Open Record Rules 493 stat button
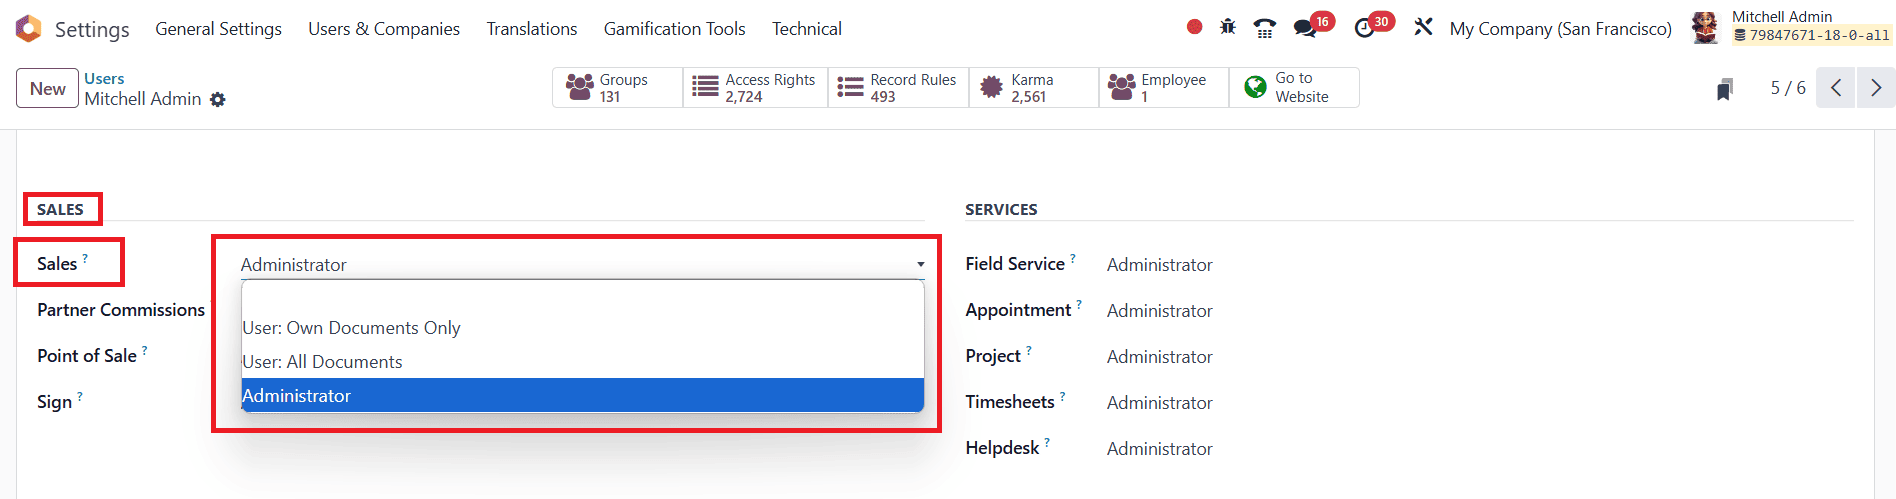Viewport: 1896px width, 499px height. click(899, 88)
